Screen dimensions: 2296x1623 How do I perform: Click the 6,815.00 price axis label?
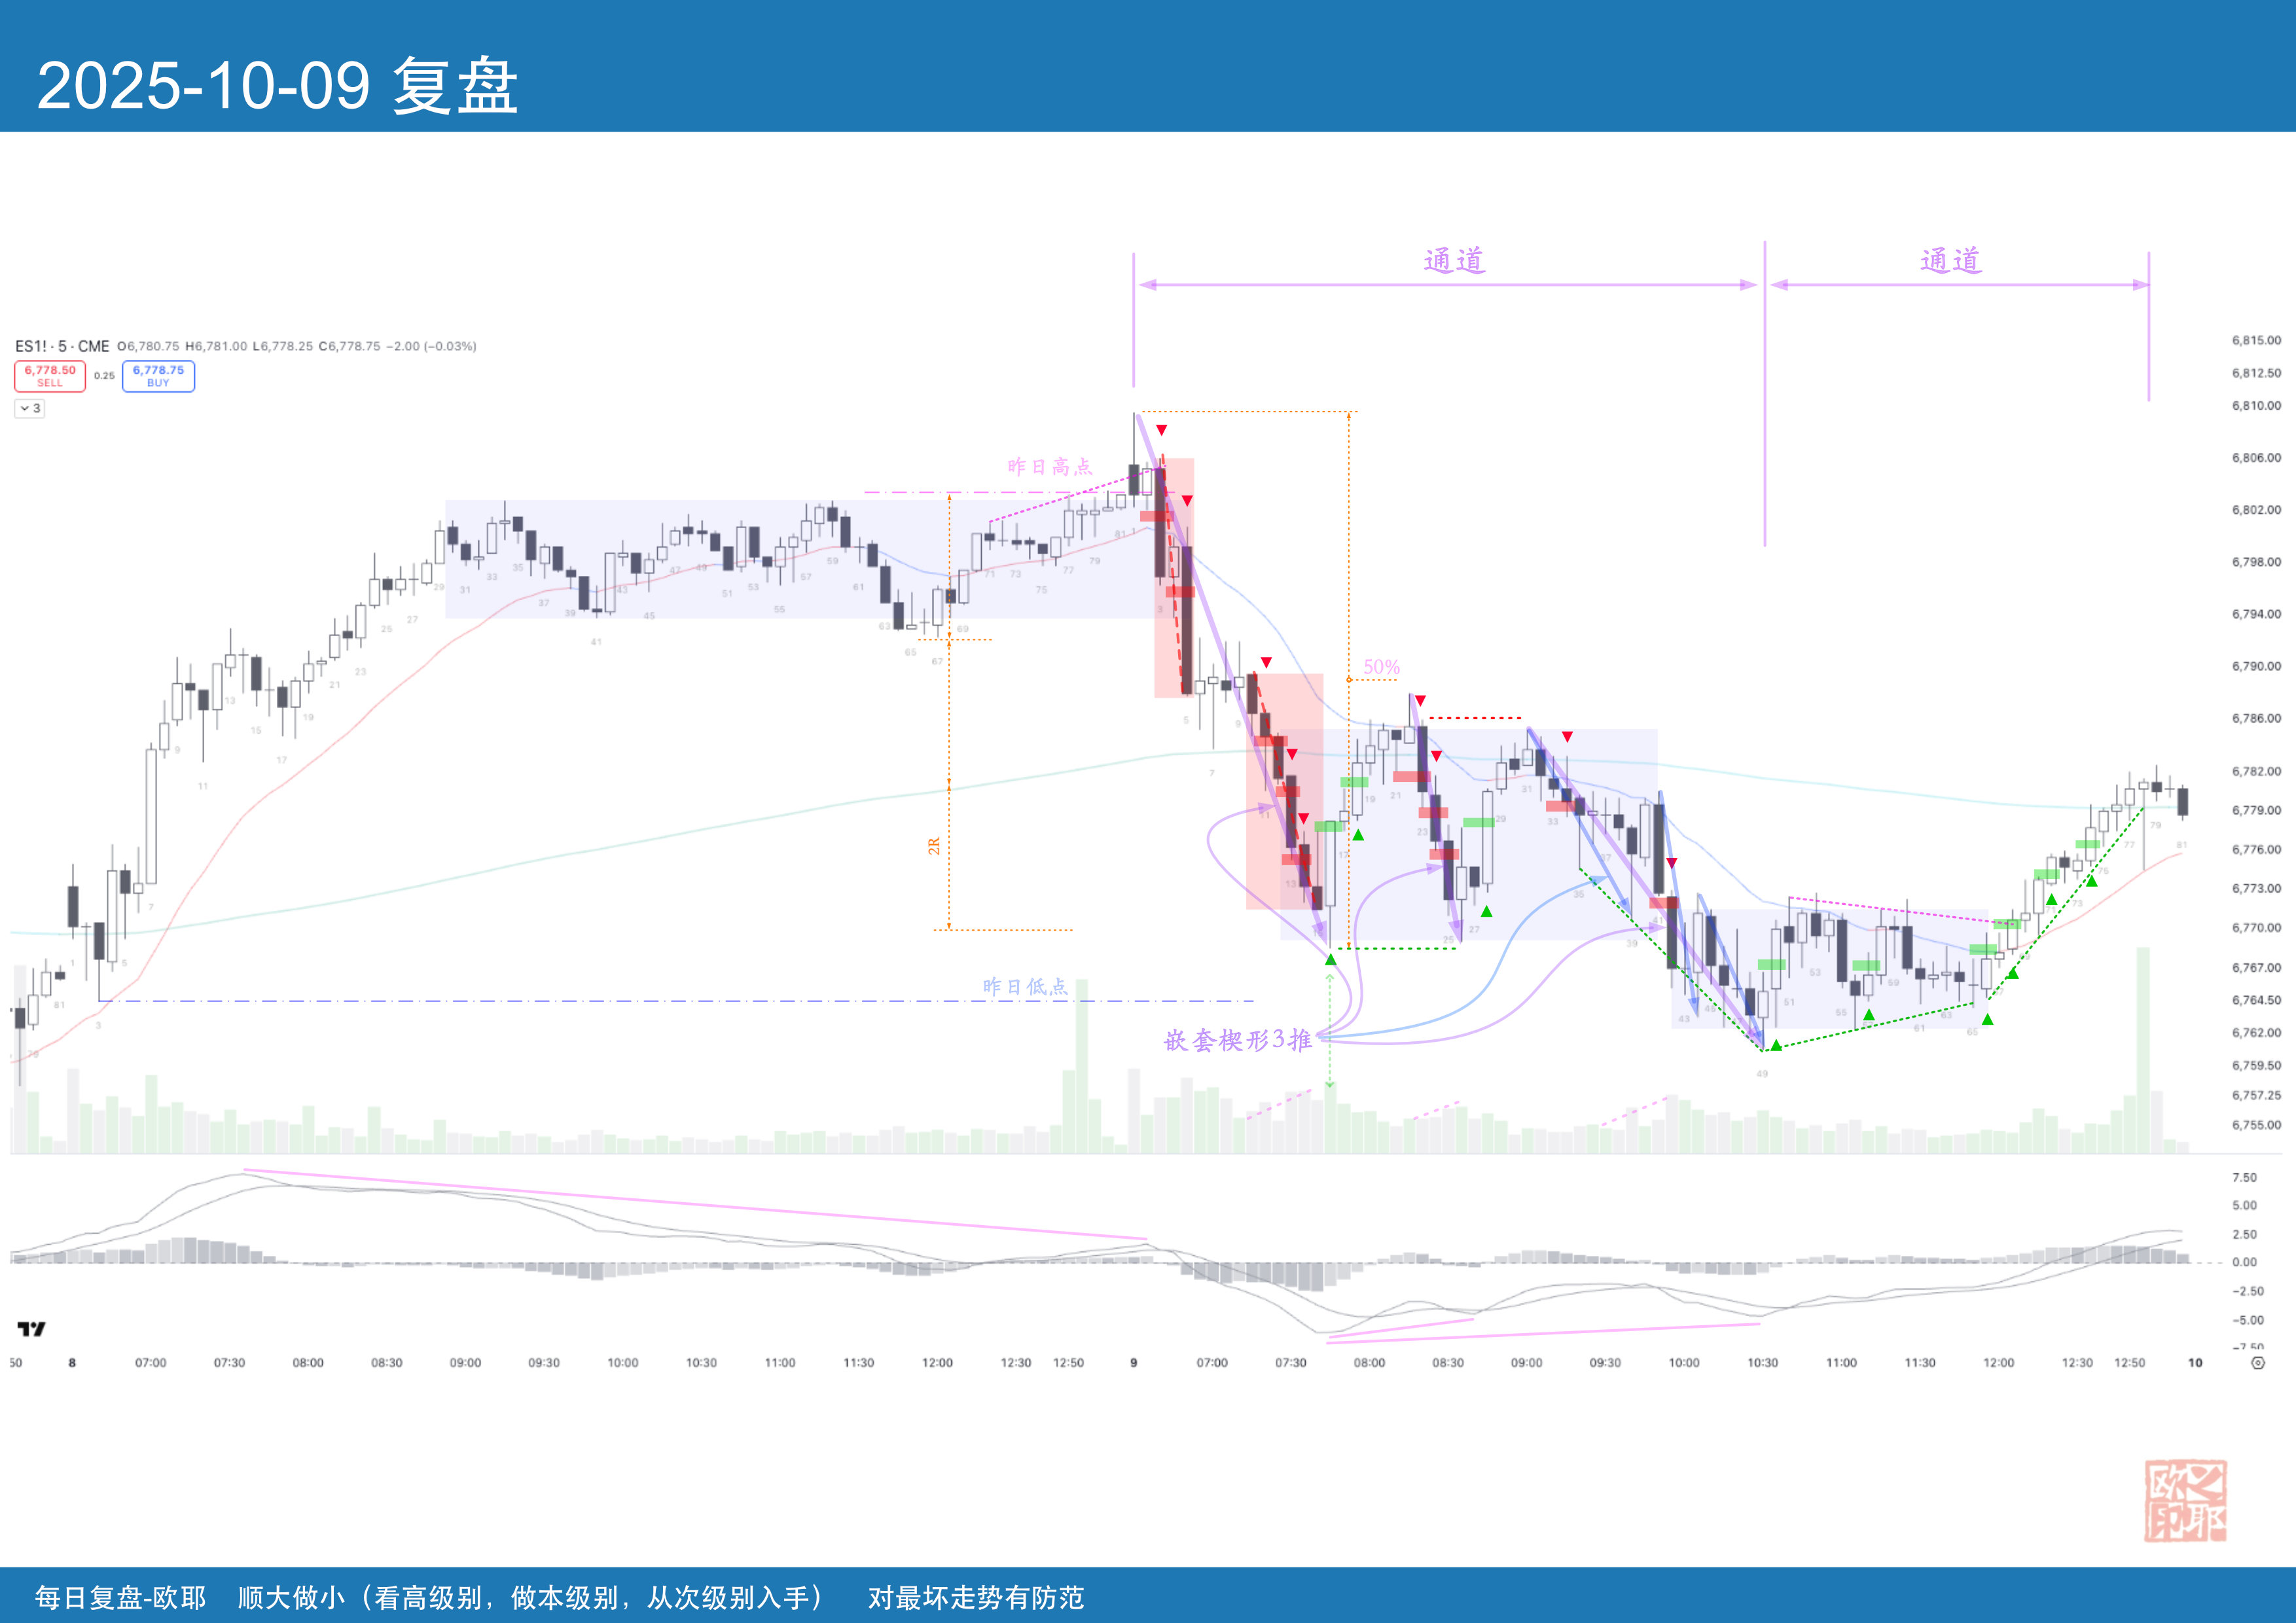pyautogui.click(x=2256, y=340)
